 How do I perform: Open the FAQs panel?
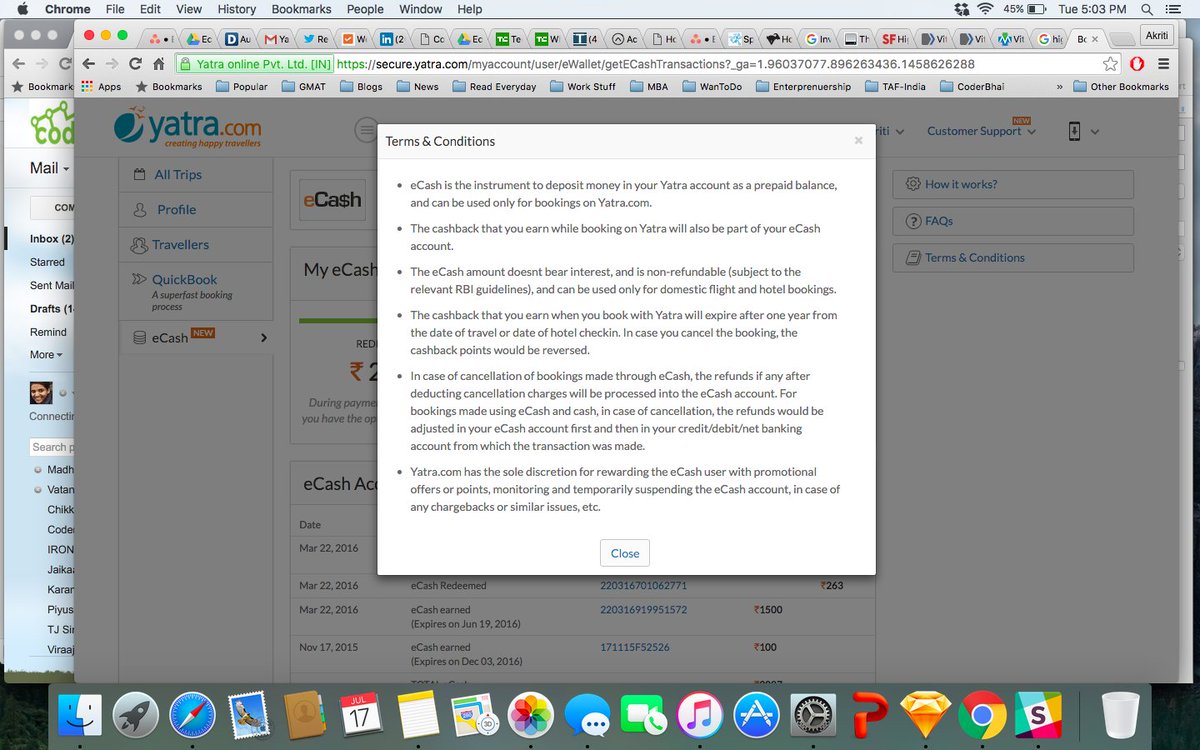(1013, 221)
